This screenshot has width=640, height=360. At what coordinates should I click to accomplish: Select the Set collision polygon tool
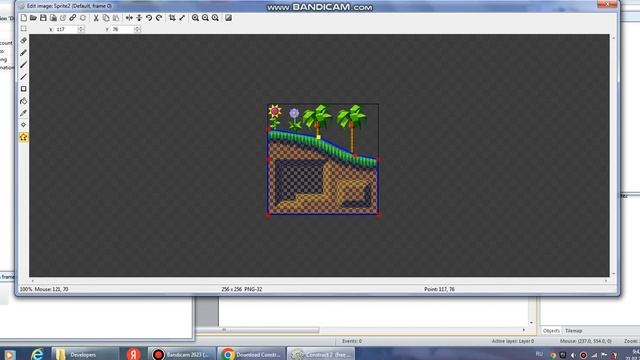point(24,137)
